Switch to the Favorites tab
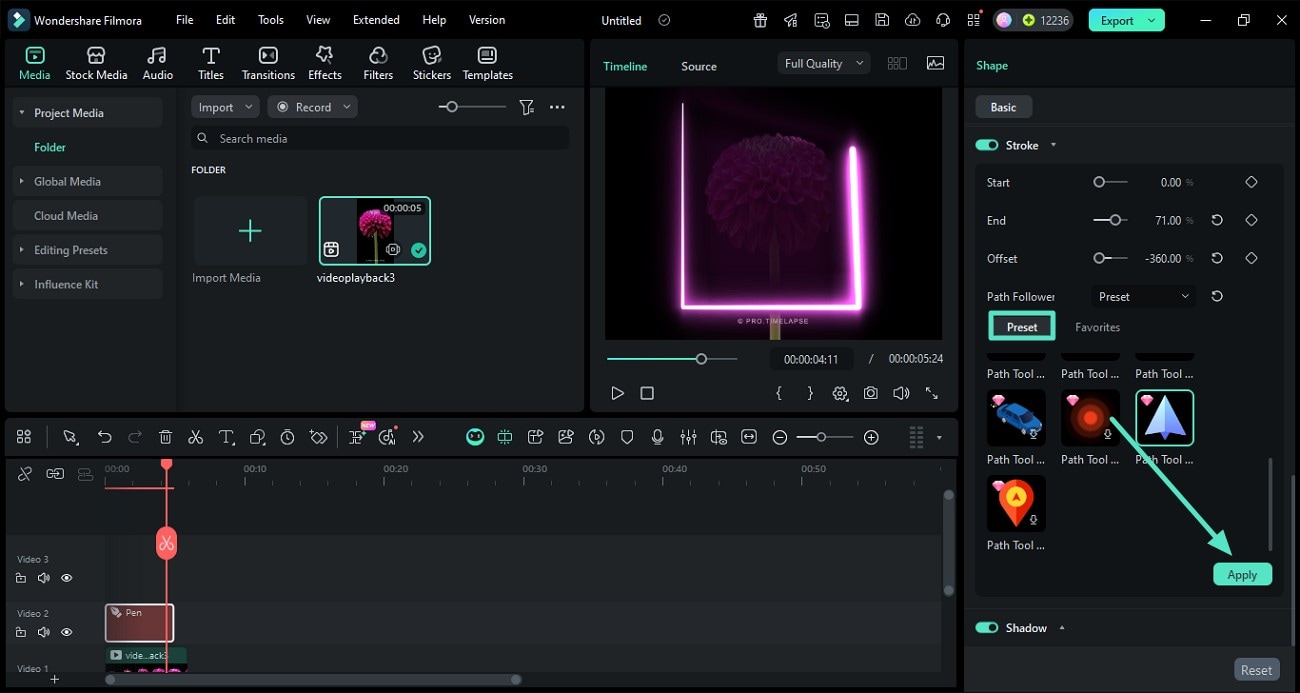This screenshot has height=693, width=1300. pyautogui.click(x=1097, y=327)
